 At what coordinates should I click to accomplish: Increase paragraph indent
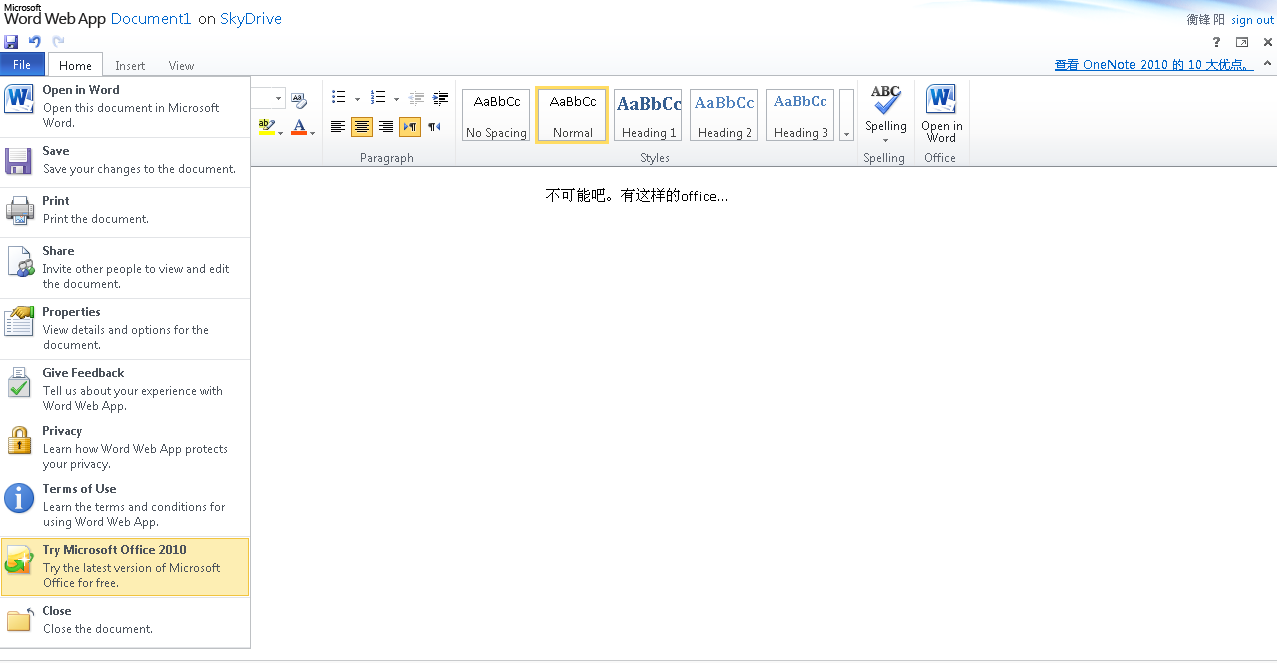tap(440, 98)
